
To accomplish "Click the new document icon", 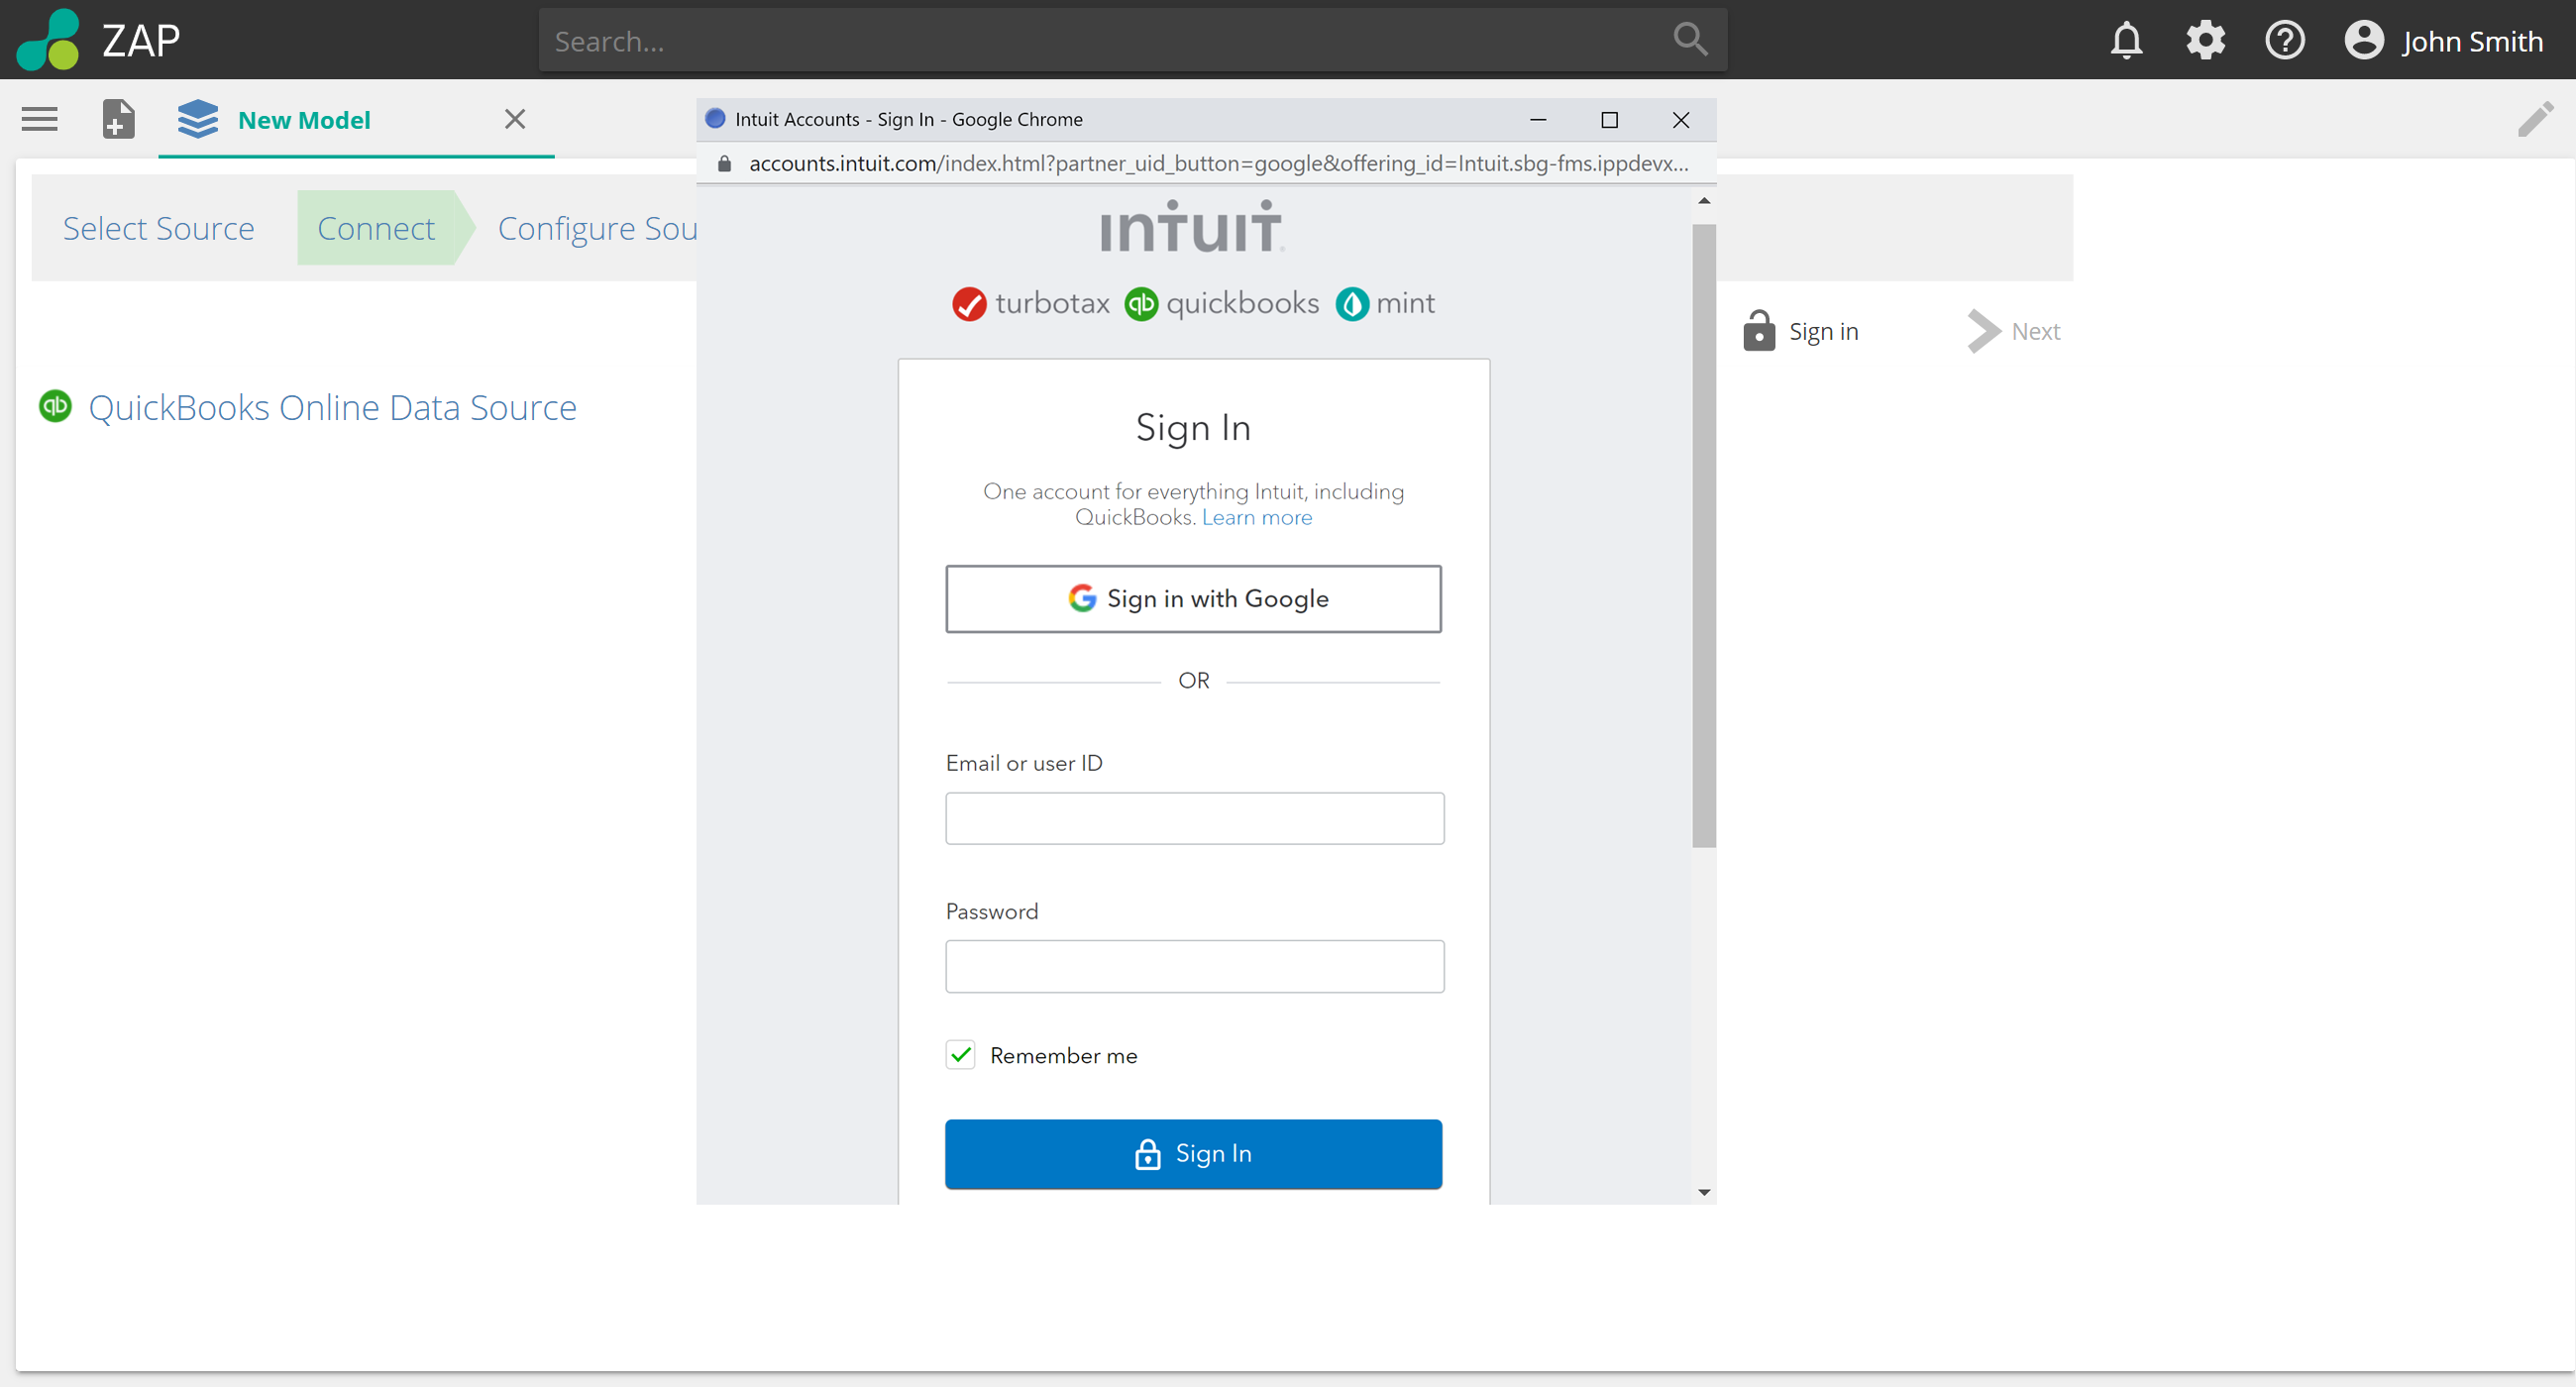I will point(118,119).
